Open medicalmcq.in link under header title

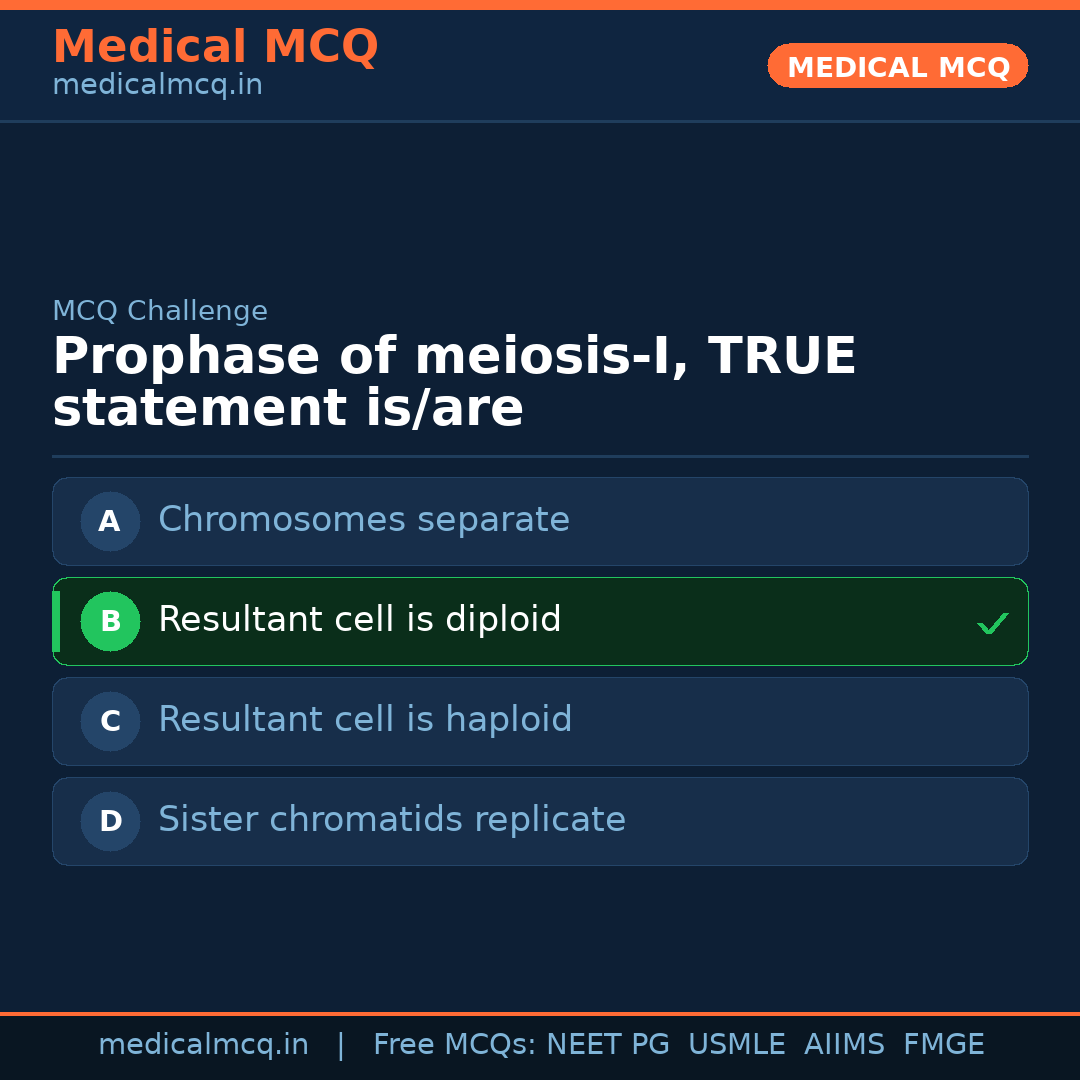click(157, 86)
